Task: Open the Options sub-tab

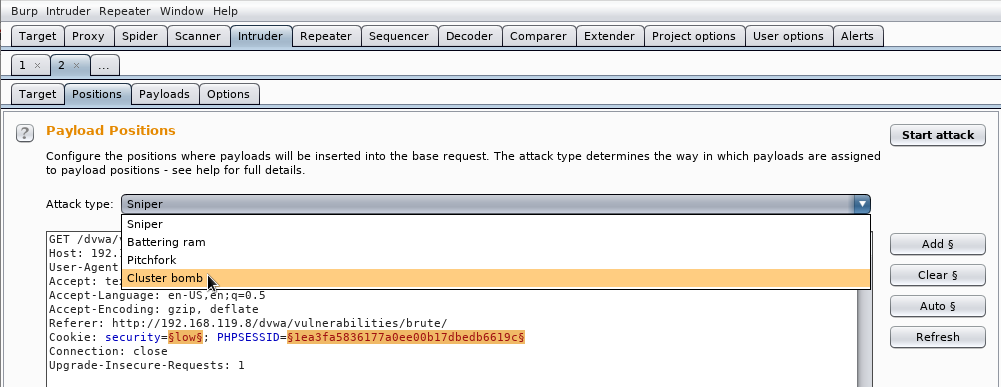Action: [229, 94]
